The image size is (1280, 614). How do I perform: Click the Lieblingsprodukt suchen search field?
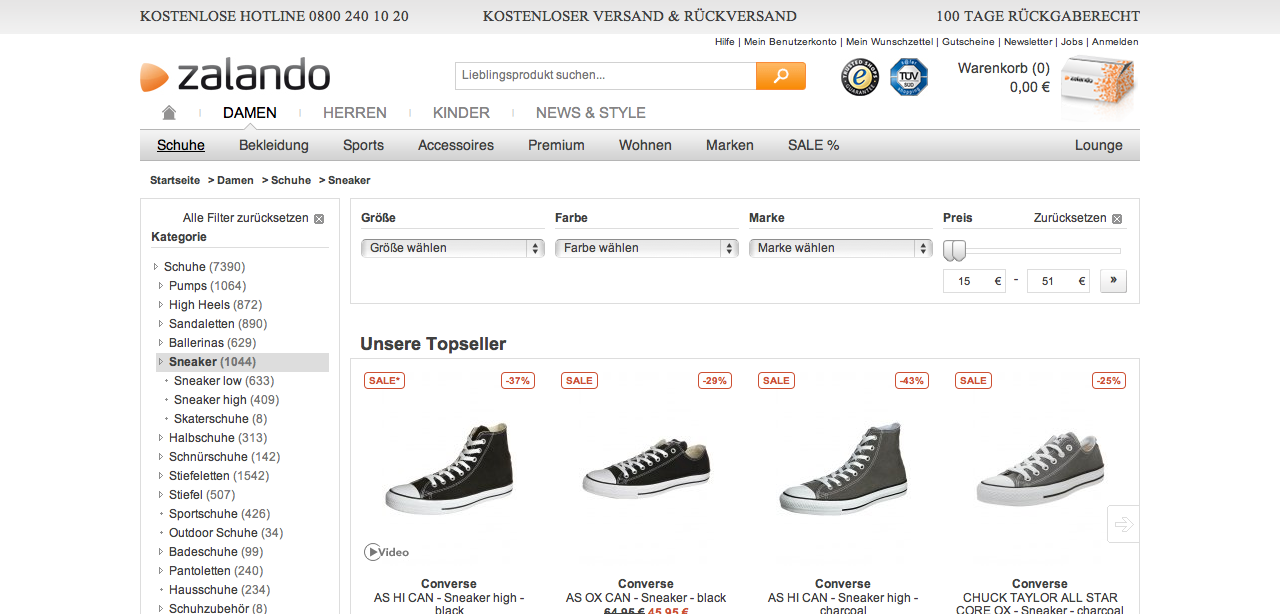[605, 76]
